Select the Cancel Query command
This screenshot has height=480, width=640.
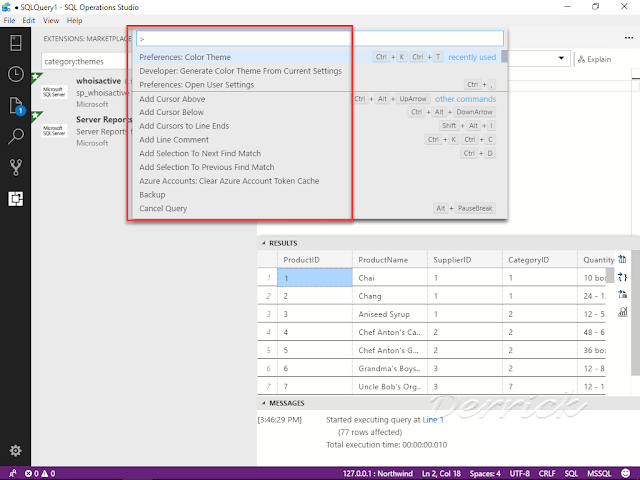click(317, 209)
